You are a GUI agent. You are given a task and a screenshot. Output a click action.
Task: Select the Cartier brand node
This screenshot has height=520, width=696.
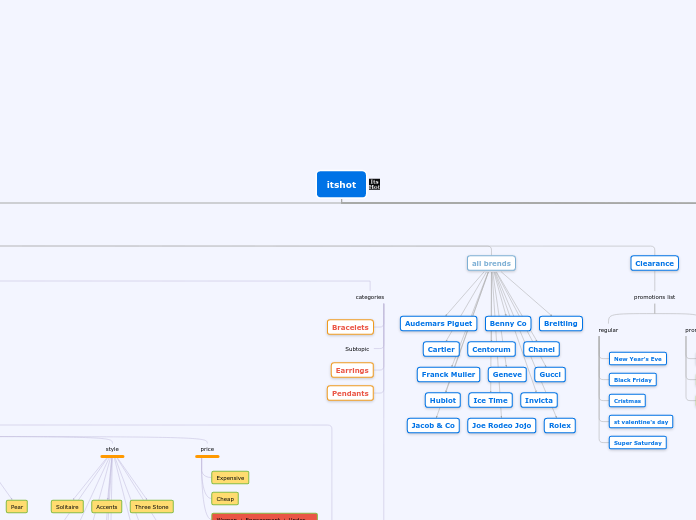(441, 349)
